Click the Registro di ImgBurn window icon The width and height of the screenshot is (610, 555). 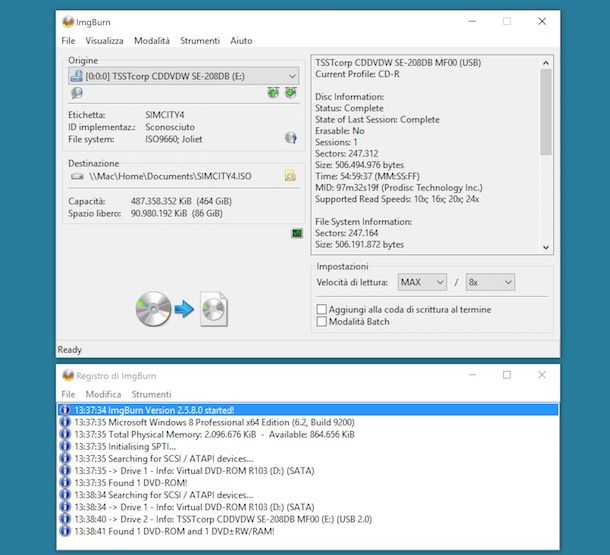point(68,375)
